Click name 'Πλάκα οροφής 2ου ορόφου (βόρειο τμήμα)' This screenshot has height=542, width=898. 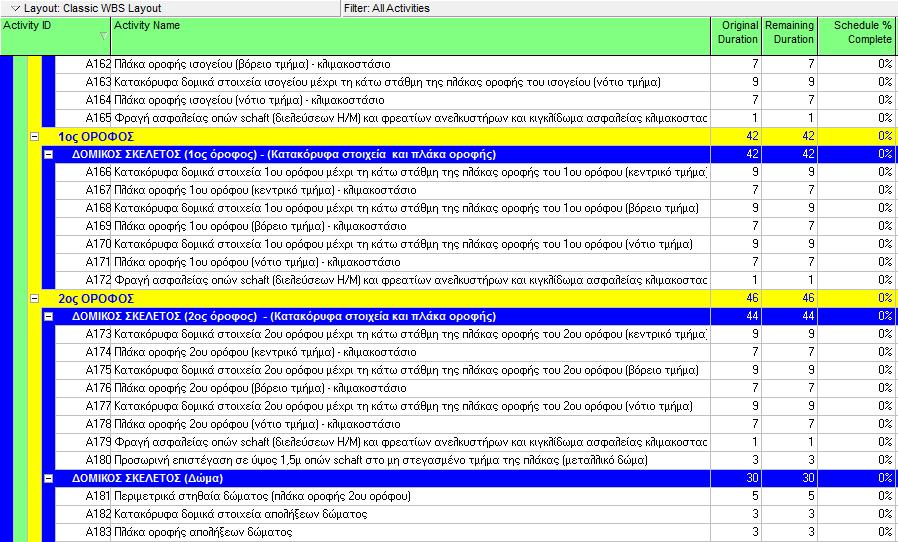point(220,388)
